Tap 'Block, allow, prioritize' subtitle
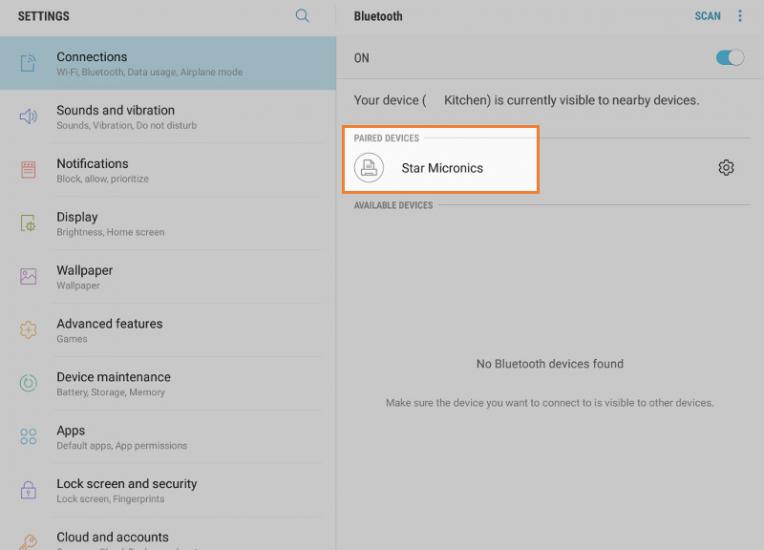The width and height of the screenshot is (764, 550). pyautogui.click(x=102, y=179)
